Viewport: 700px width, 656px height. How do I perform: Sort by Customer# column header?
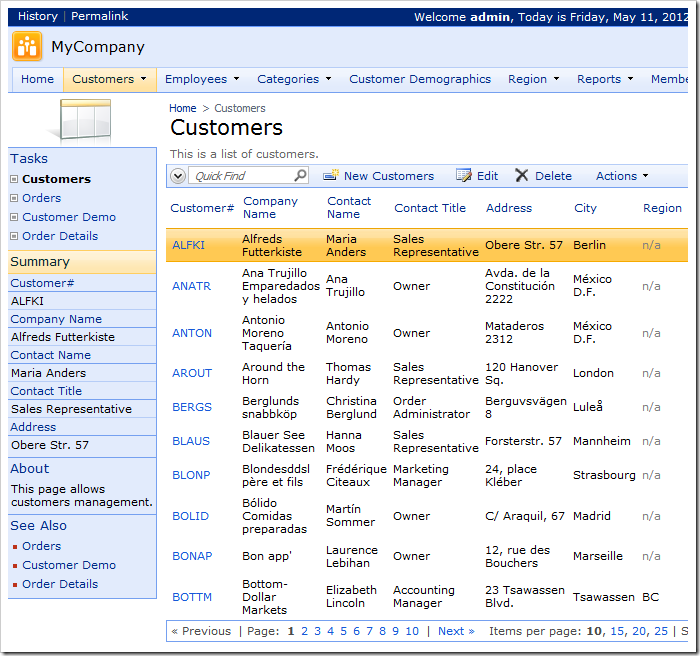point(202,208)
